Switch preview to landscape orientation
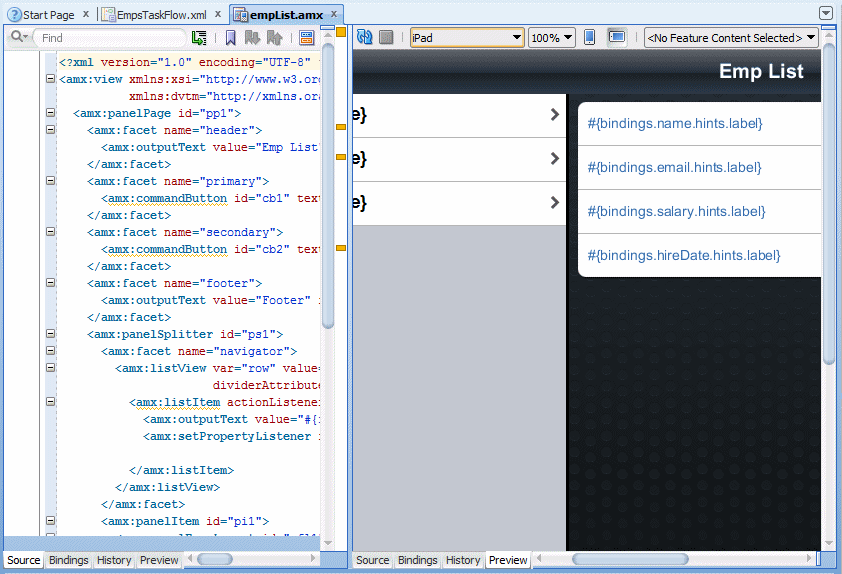The height and width of the screenshot is (574, 842). 617,38
